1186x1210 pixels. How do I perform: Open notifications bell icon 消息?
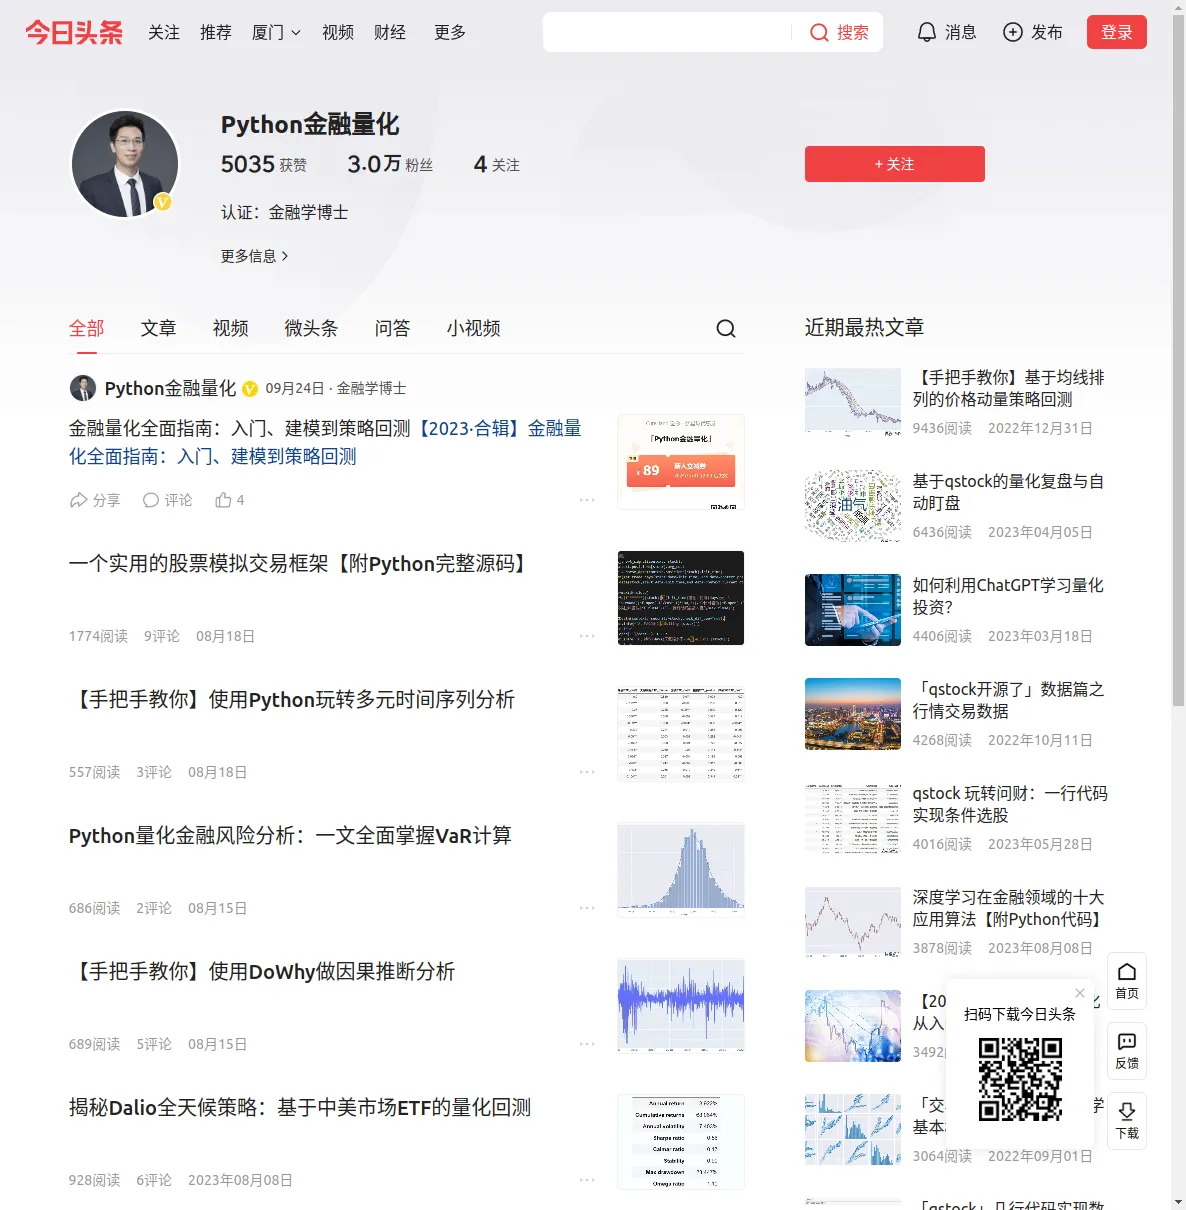927,33
